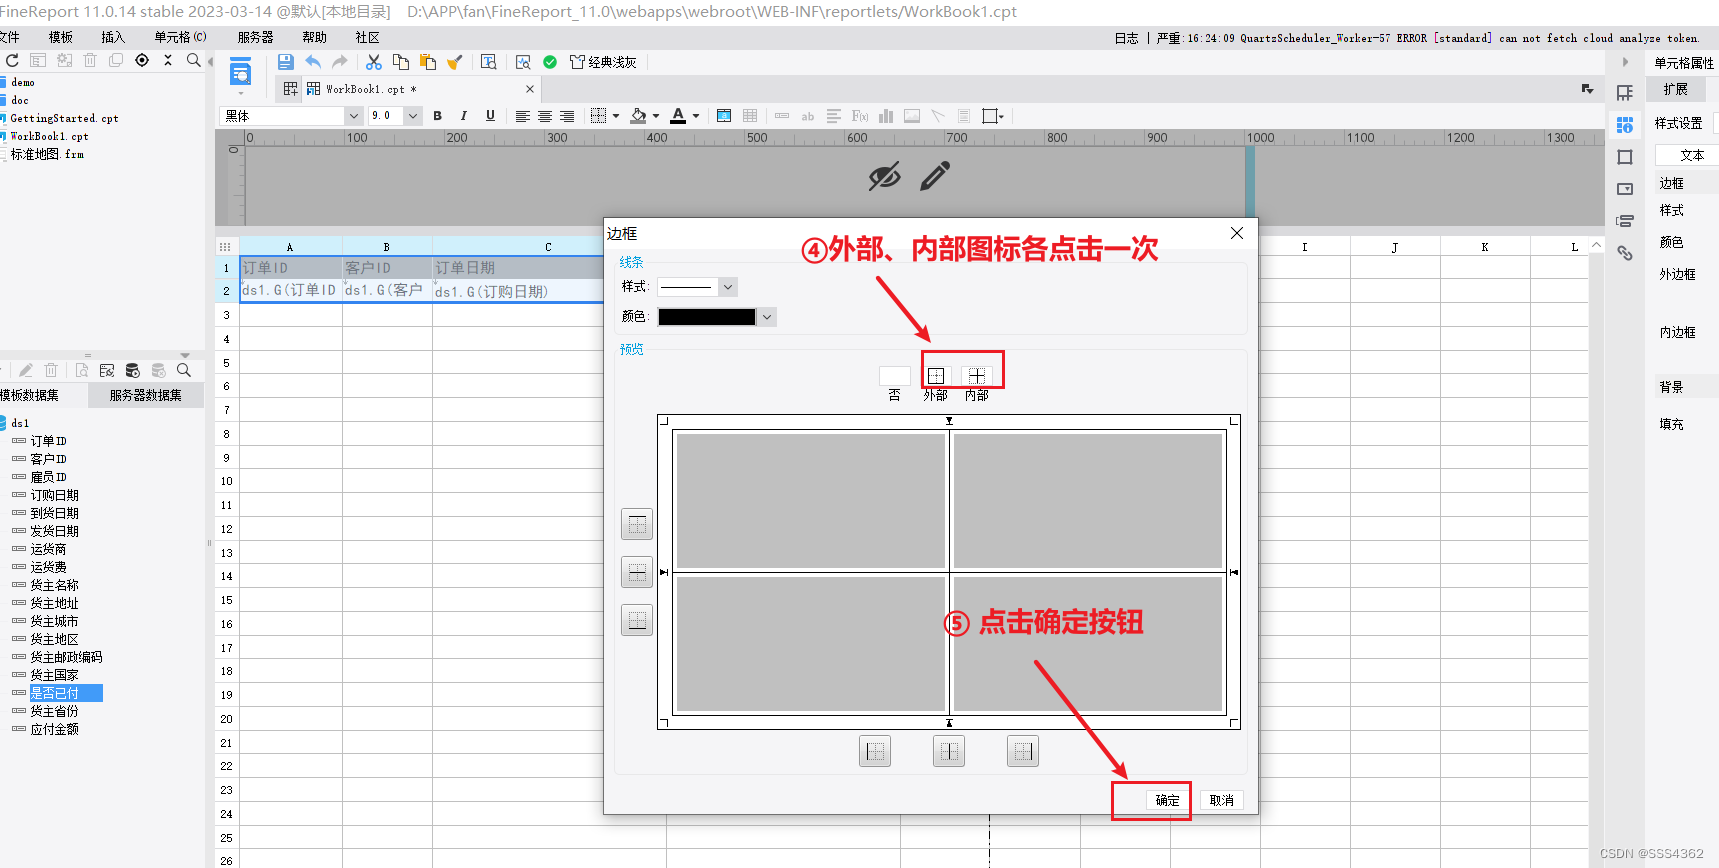Viewport: 1719px width, 868px height.
Task: Select cell A1 containing 订单ID
Action: click(290, 268)
